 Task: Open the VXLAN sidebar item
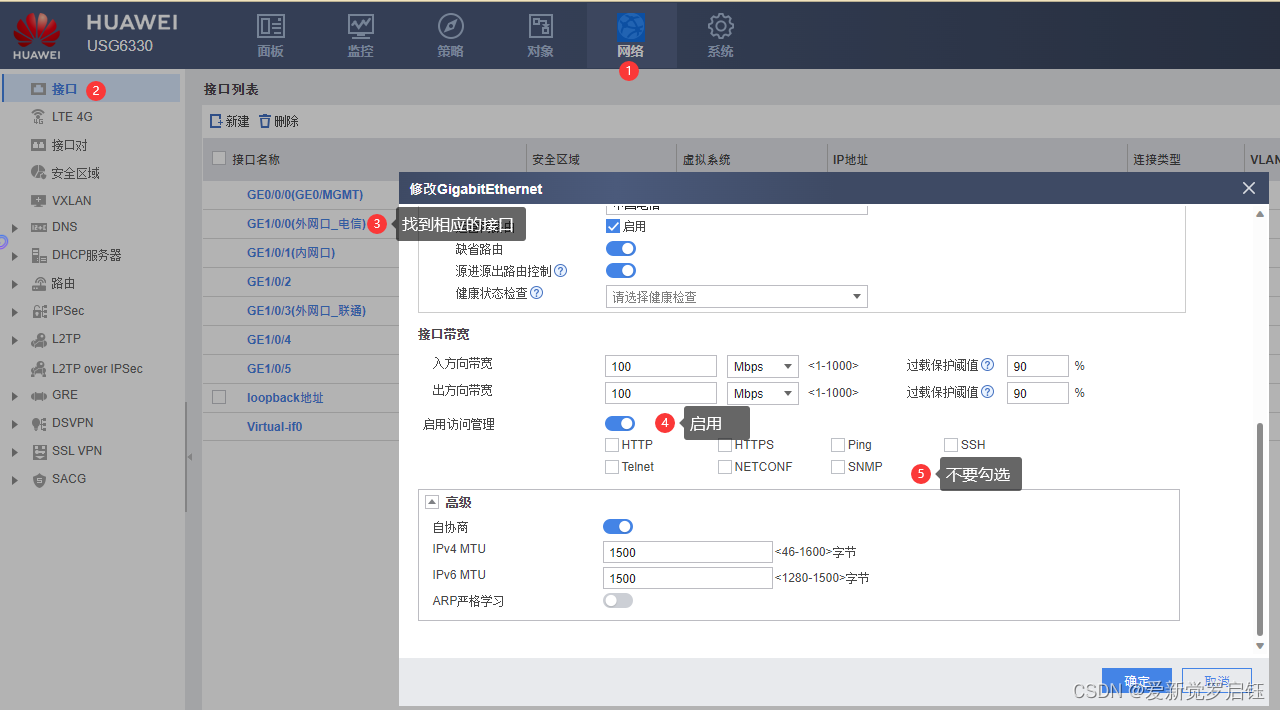(71, 200)
